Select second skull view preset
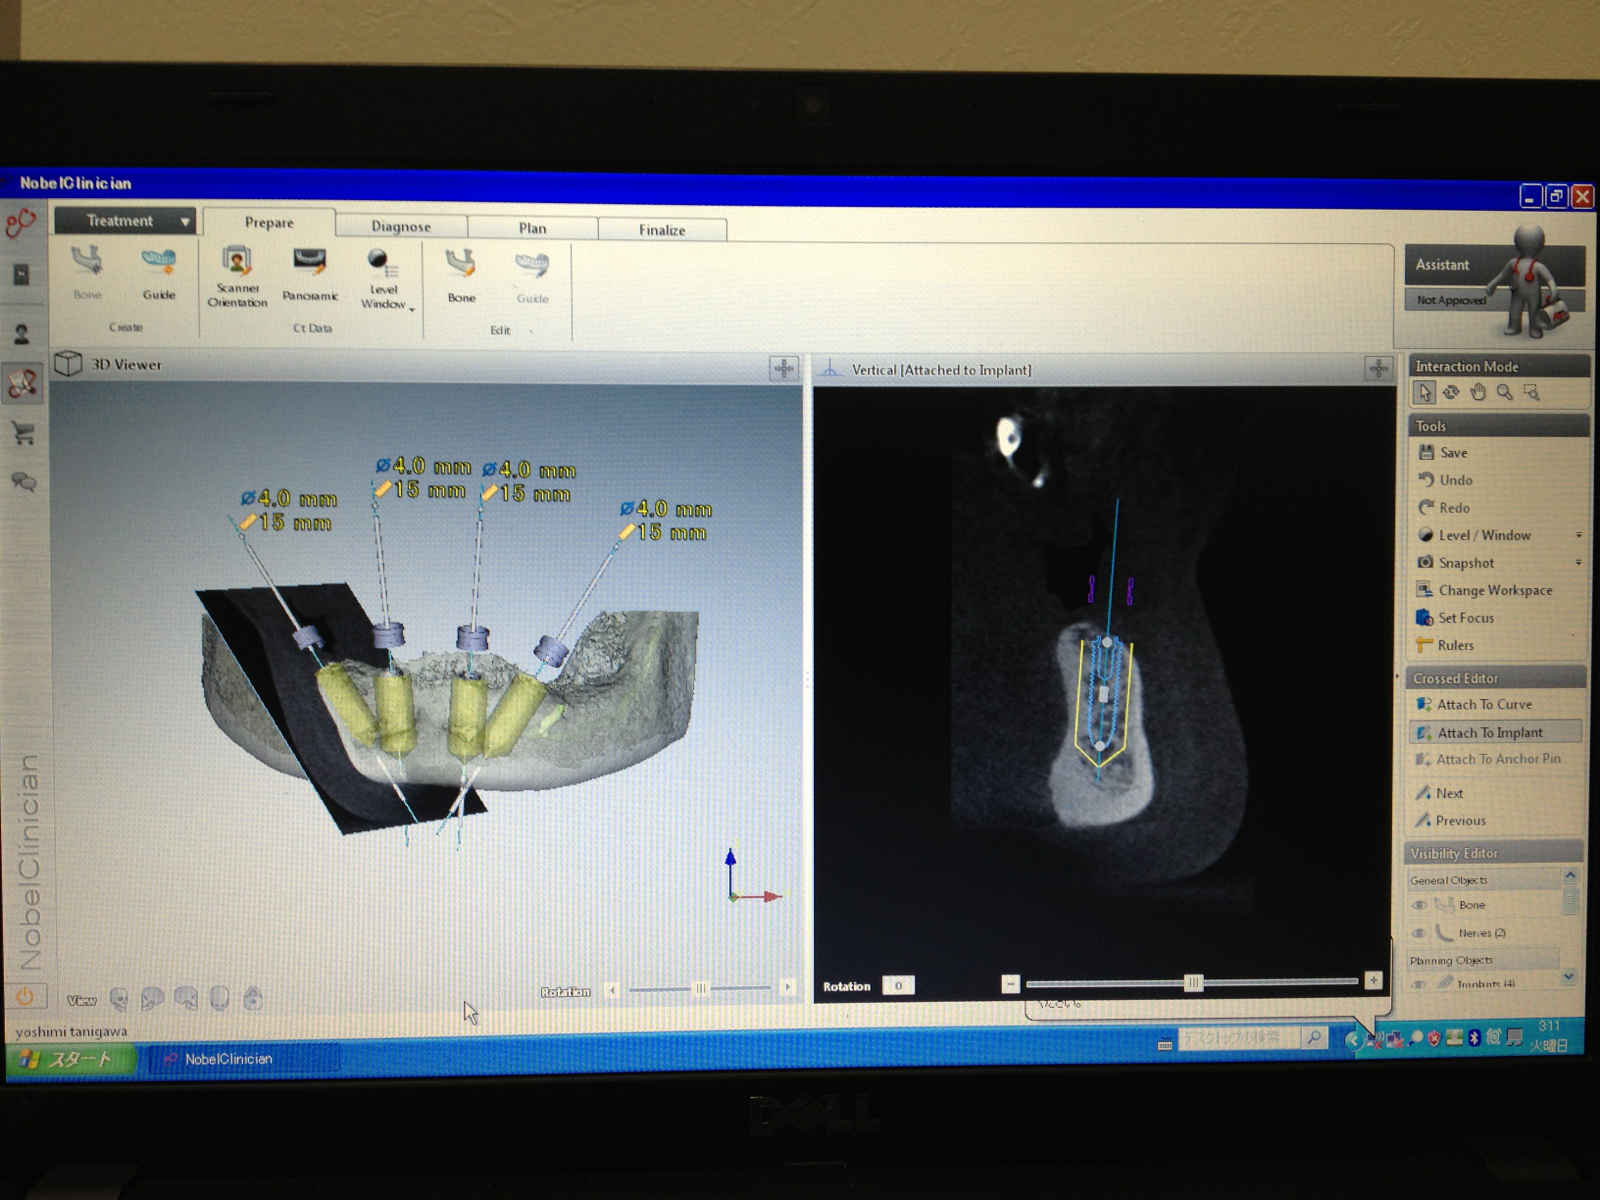 (x=152, y=998)
